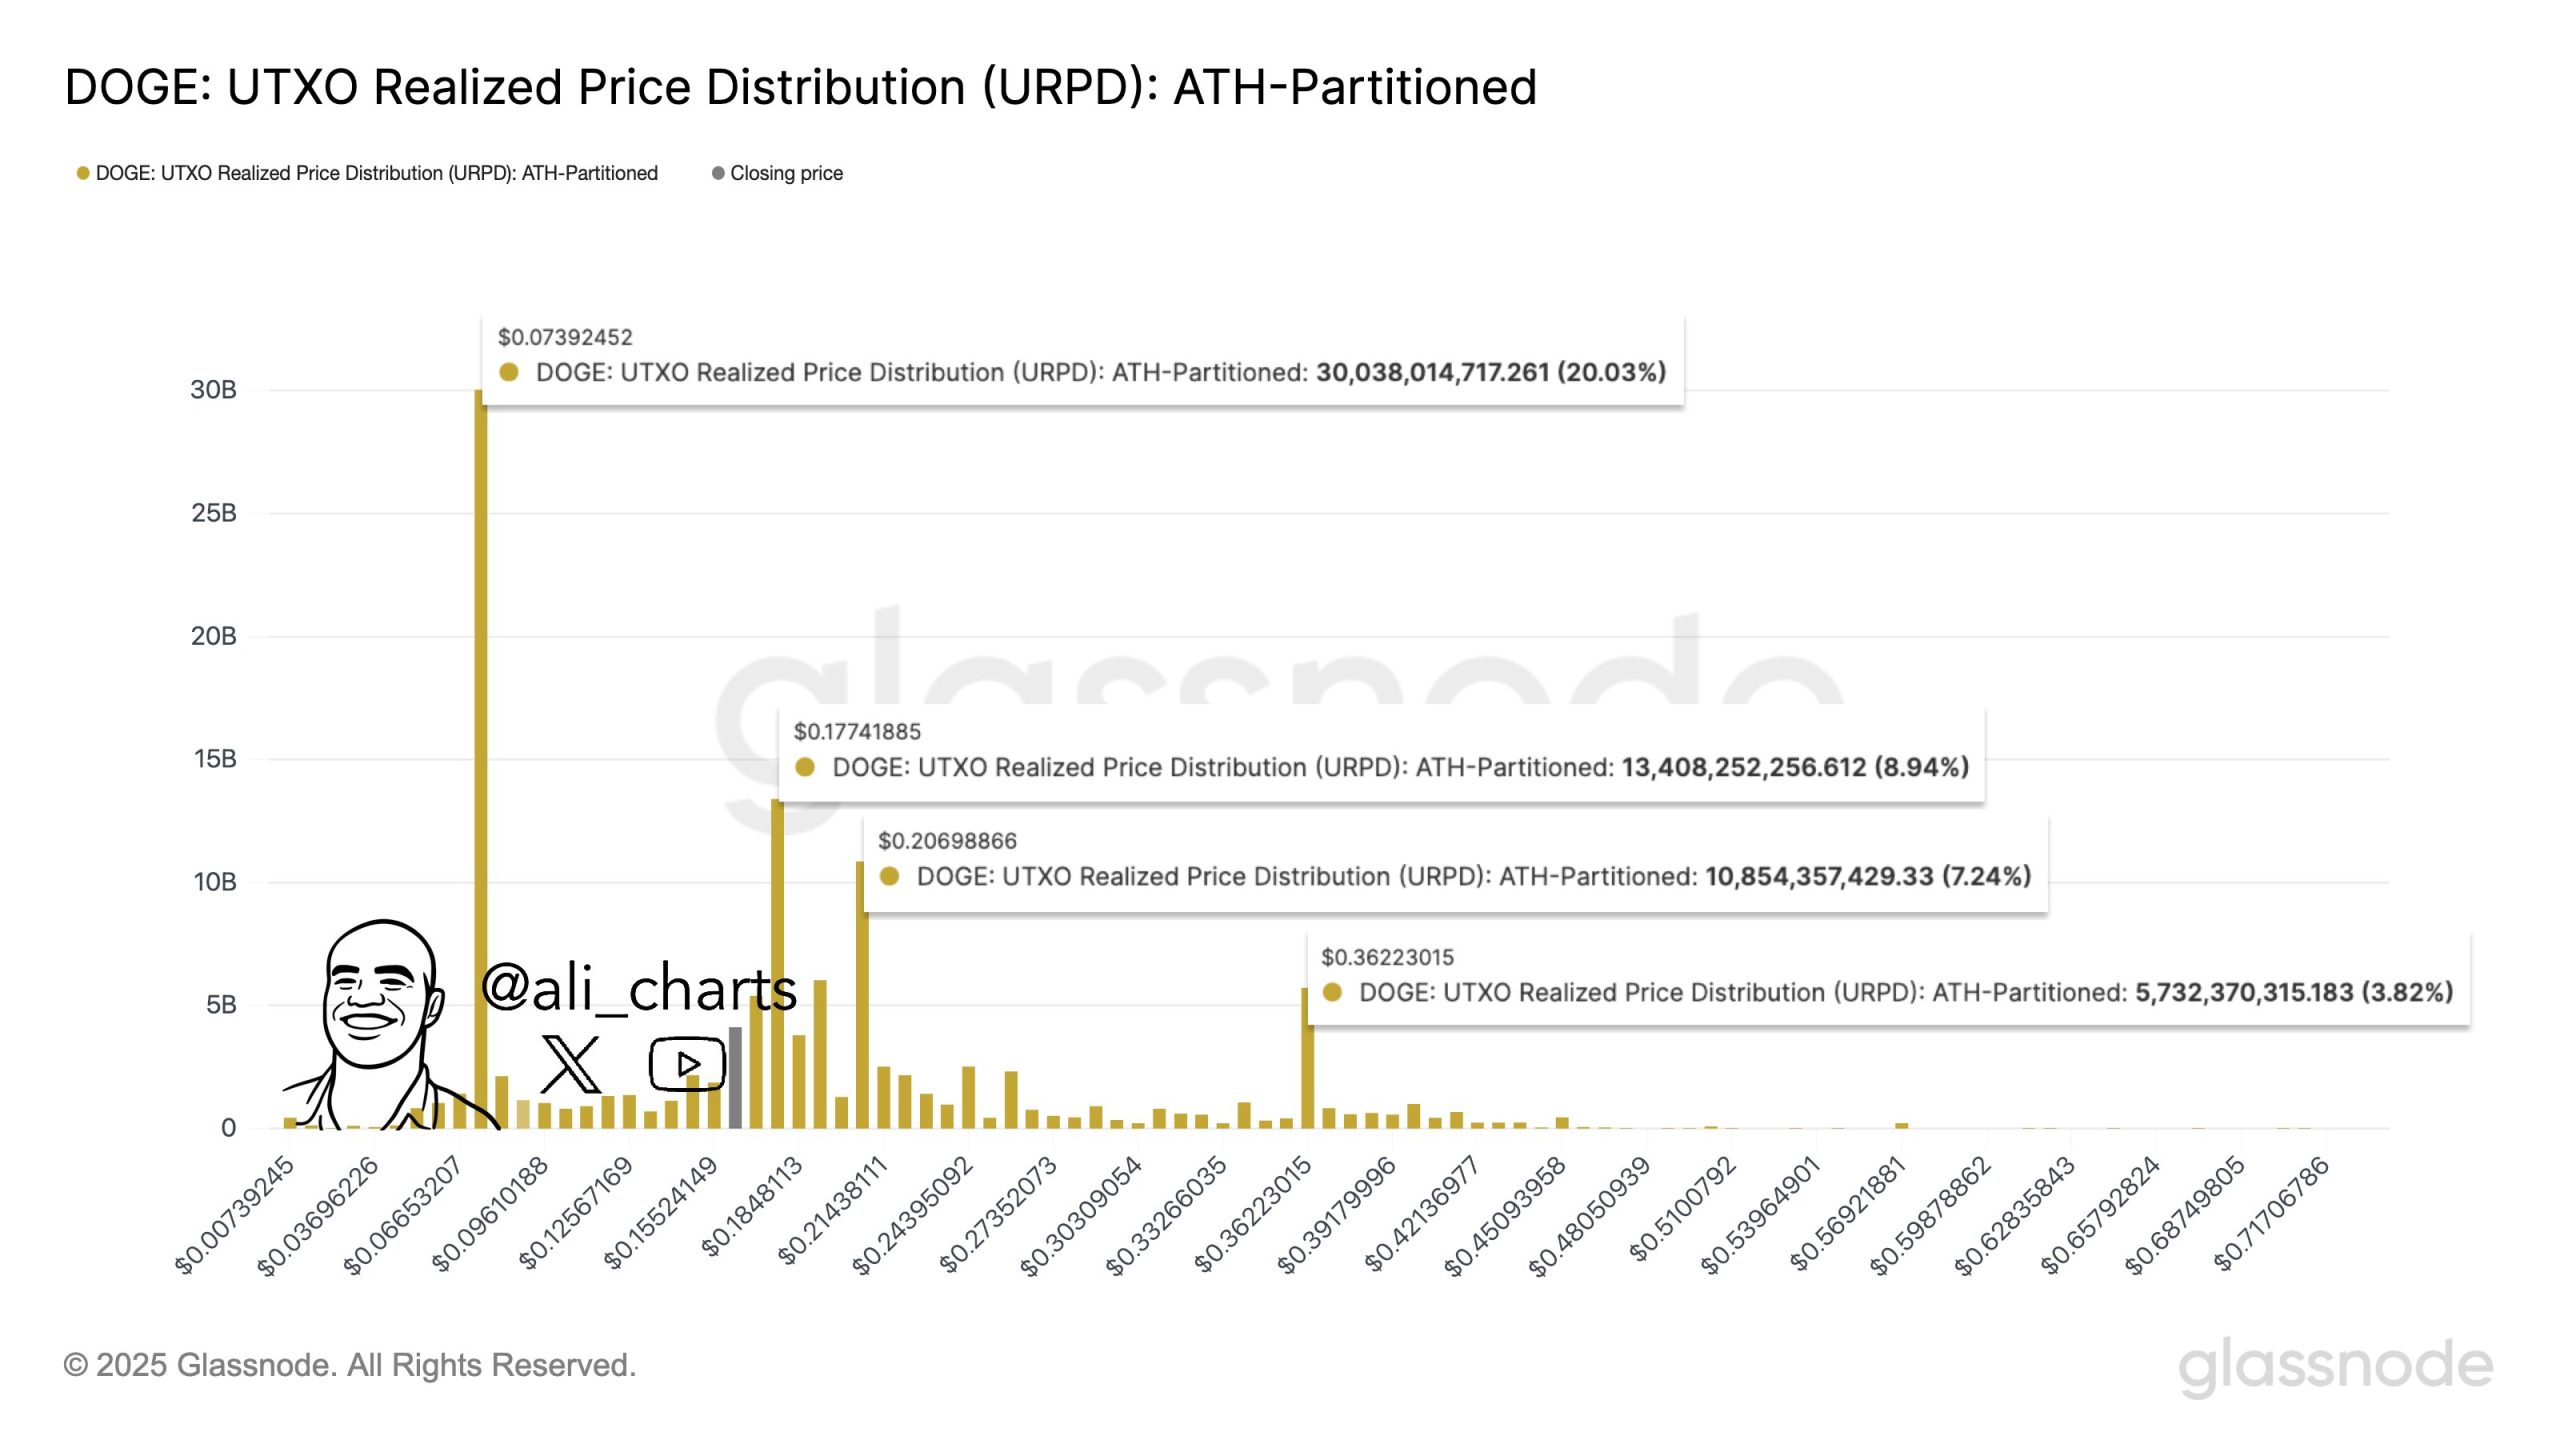Click the @ali_charts handle text
The width and height of the screenshot is (2560, 1440).
tap(638, 988)
